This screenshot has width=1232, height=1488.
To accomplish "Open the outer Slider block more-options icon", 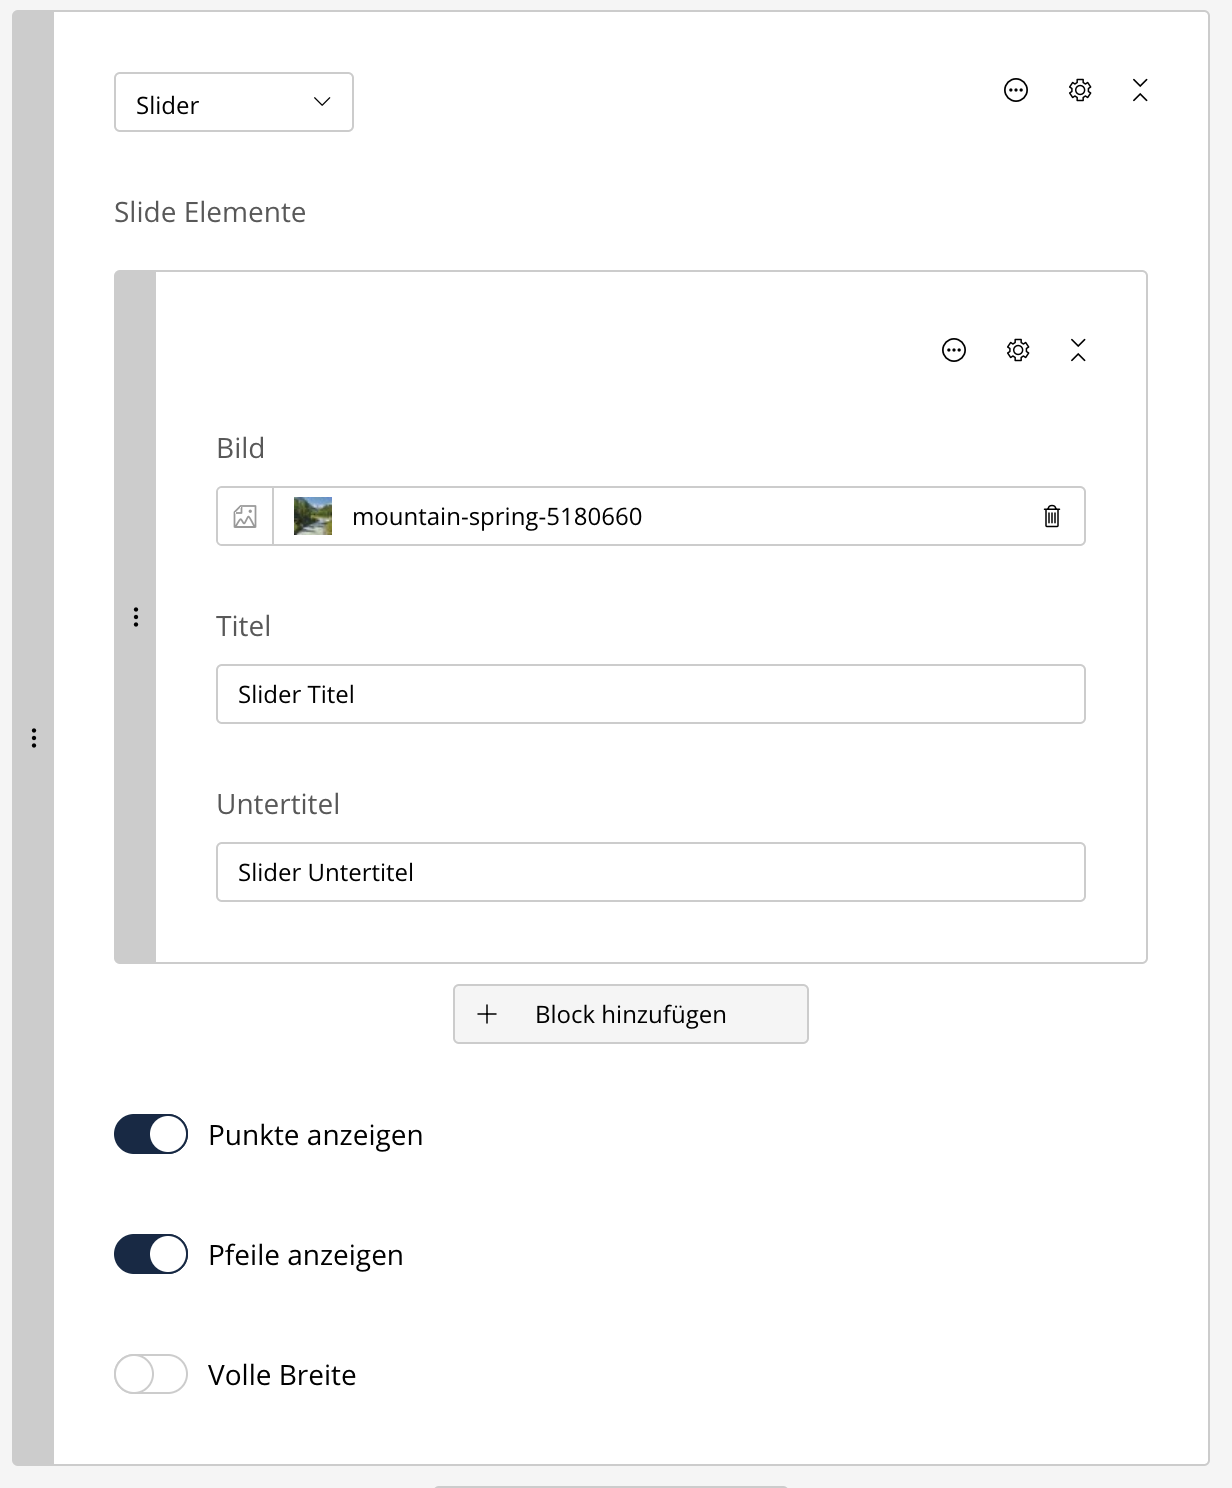I will coord(1016,91).
